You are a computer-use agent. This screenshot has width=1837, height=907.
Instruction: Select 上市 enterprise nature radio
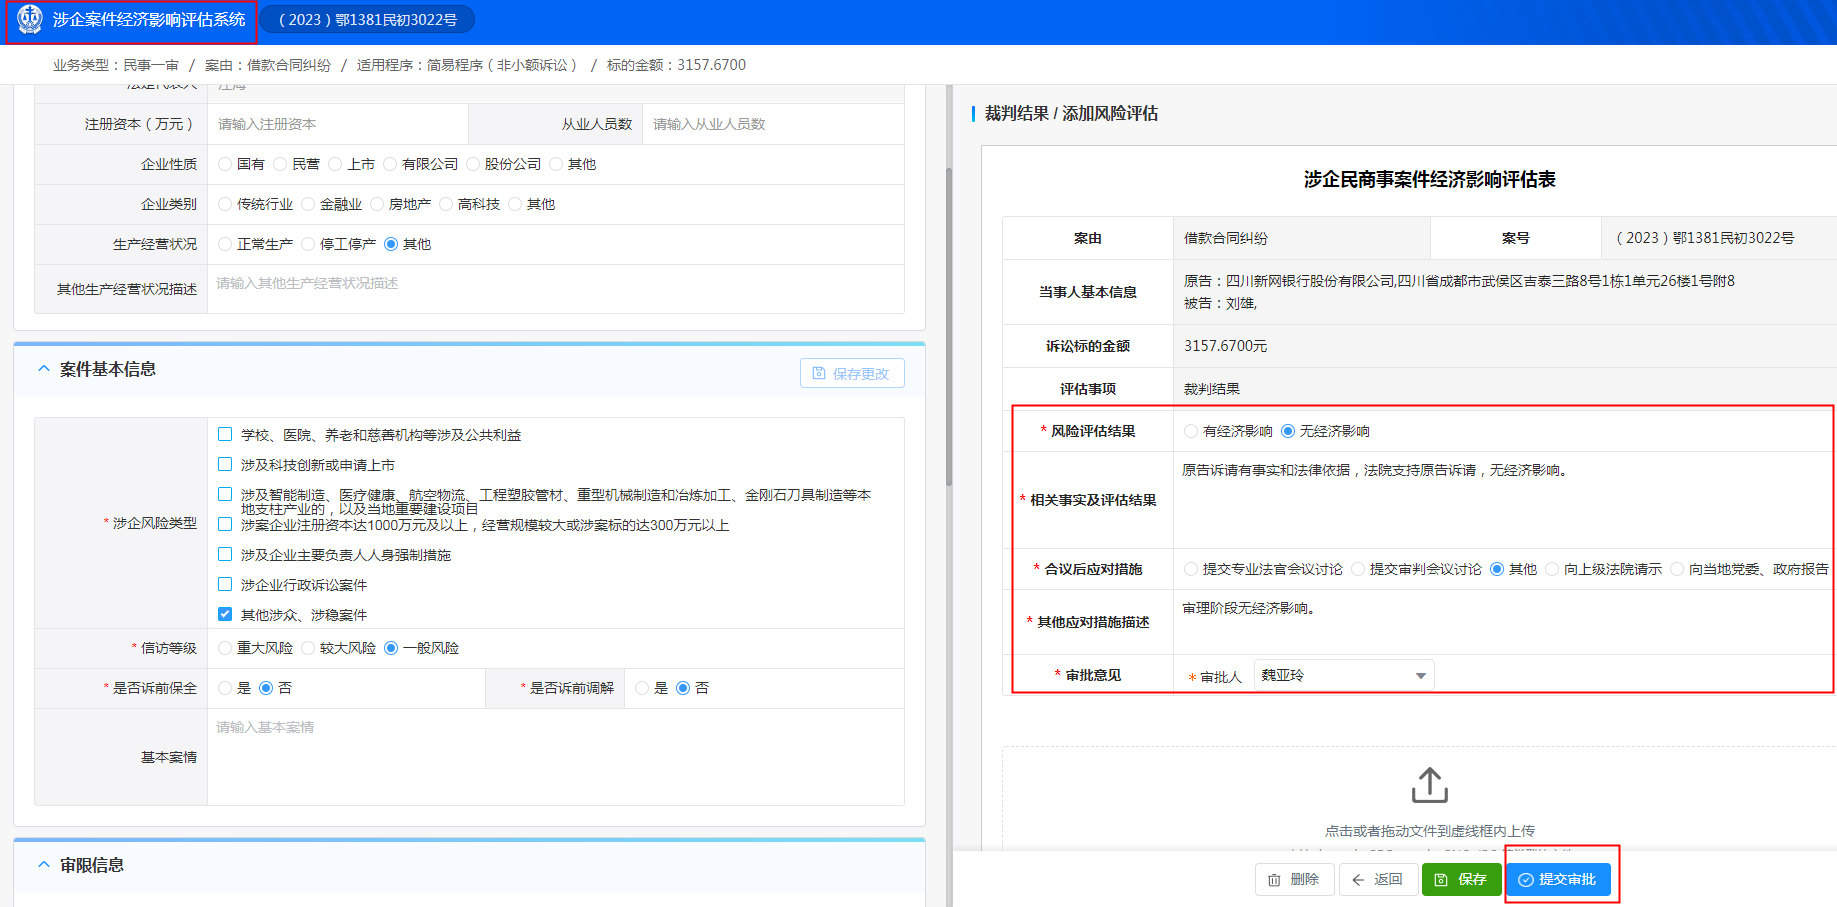335,164
